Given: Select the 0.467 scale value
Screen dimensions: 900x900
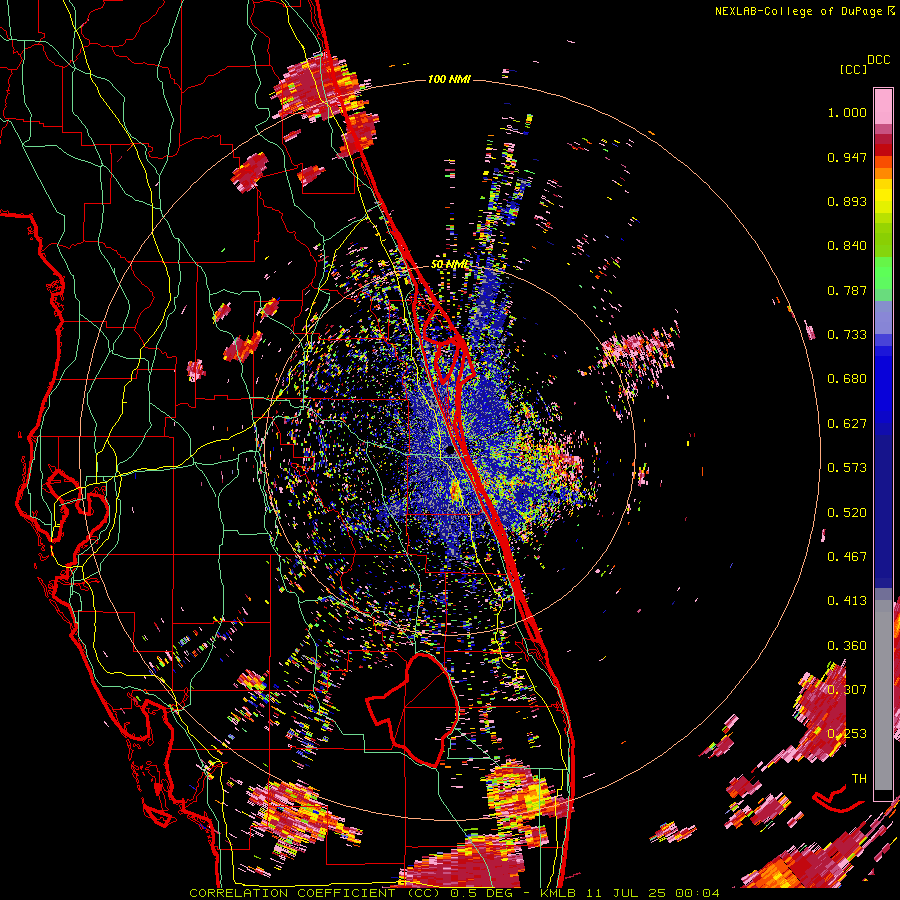Looking at the screenshot, I should point(847,557).
